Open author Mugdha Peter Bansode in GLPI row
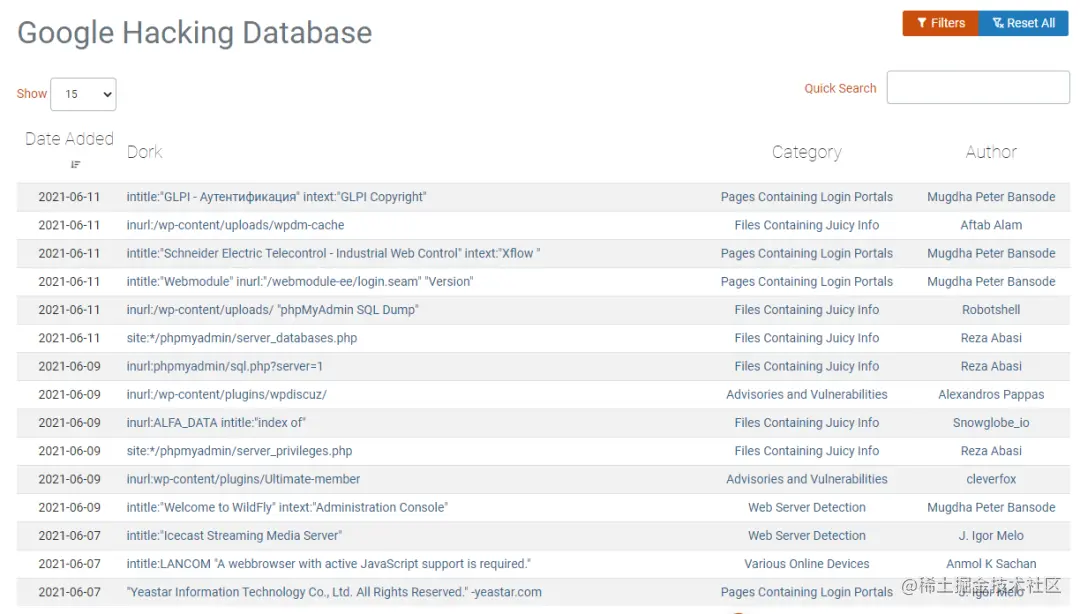Image resolution: width=1080 pixels, height=614 pixels. (991, 196)
